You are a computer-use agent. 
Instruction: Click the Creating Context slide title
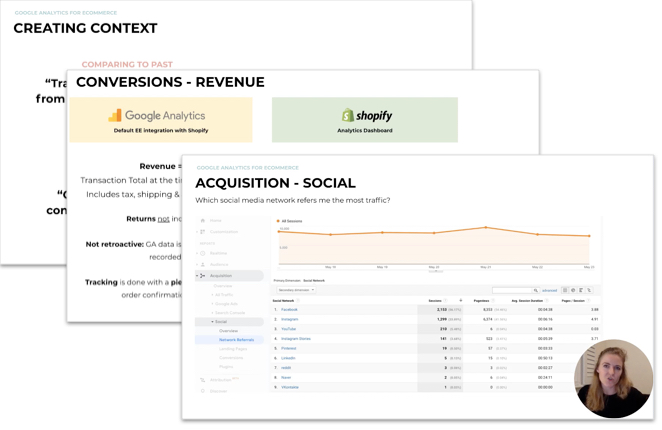pyautogui.click(x=85, y=28)
